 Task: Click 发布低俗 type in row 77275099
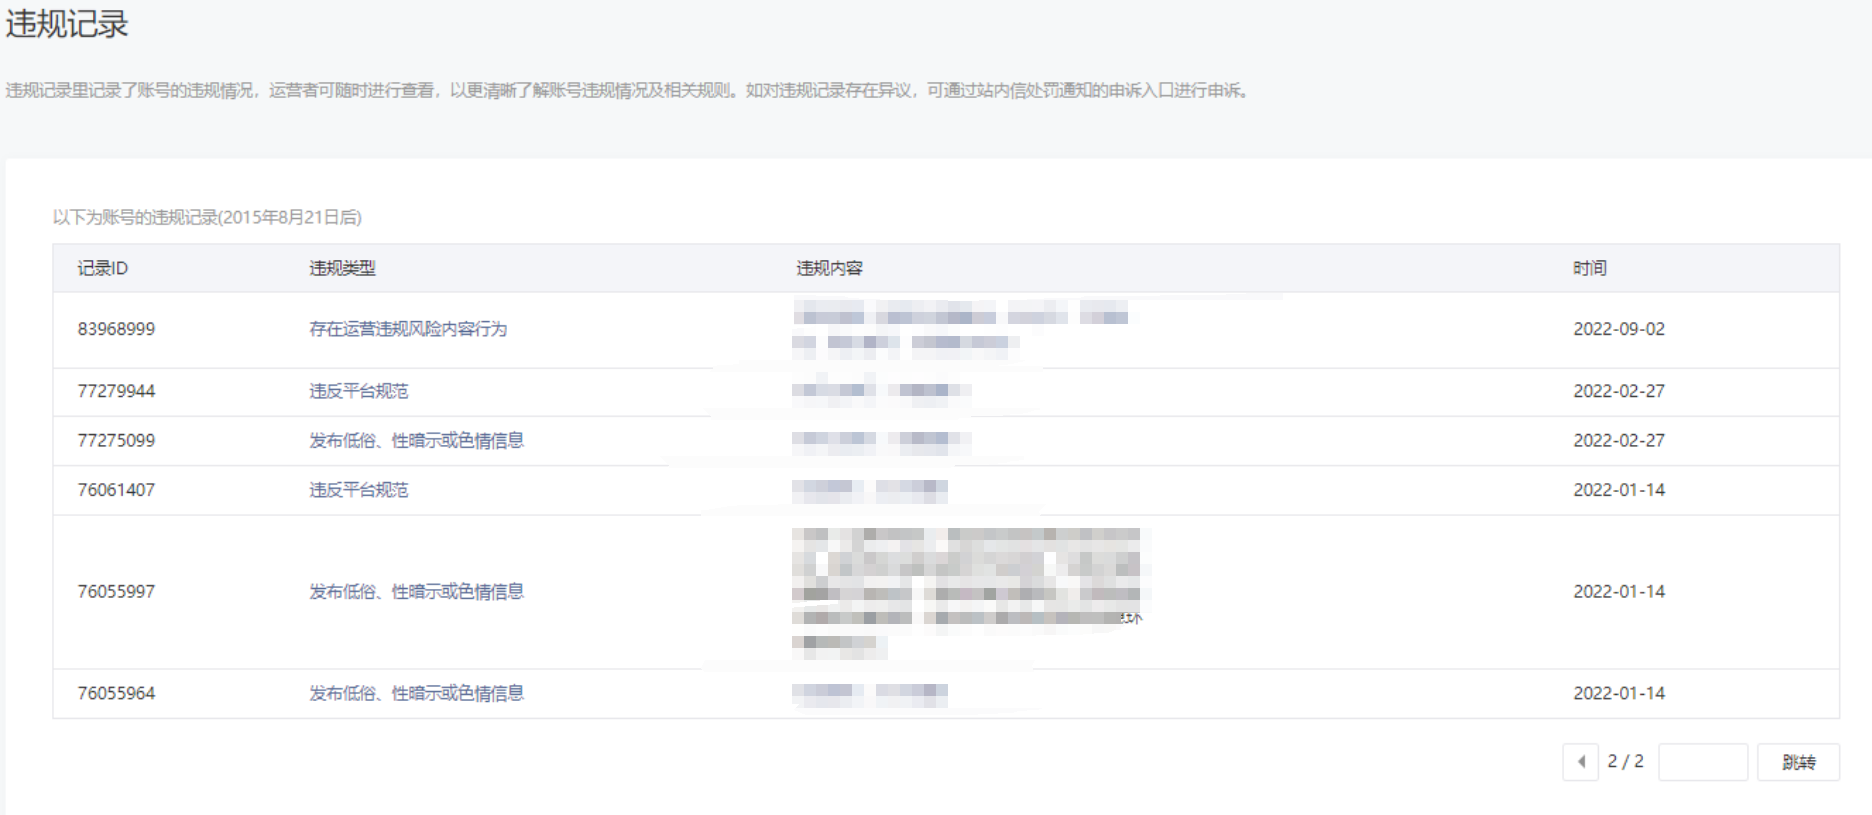coord(416,440)
